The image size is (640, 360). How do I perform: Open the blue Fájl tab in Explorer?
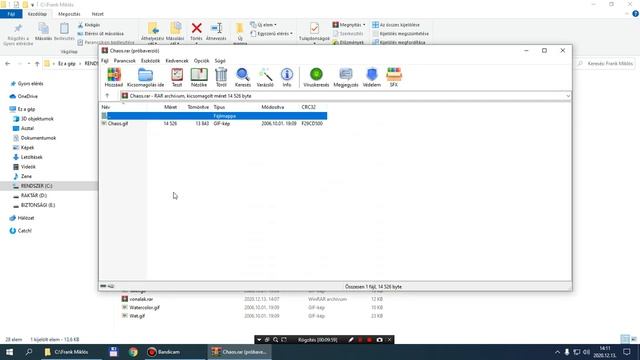coord(11,14)
